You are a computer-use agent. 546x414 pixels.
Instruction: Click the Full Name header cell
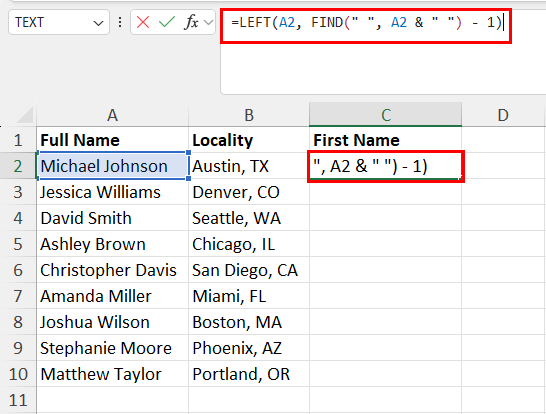pos(112,140)
